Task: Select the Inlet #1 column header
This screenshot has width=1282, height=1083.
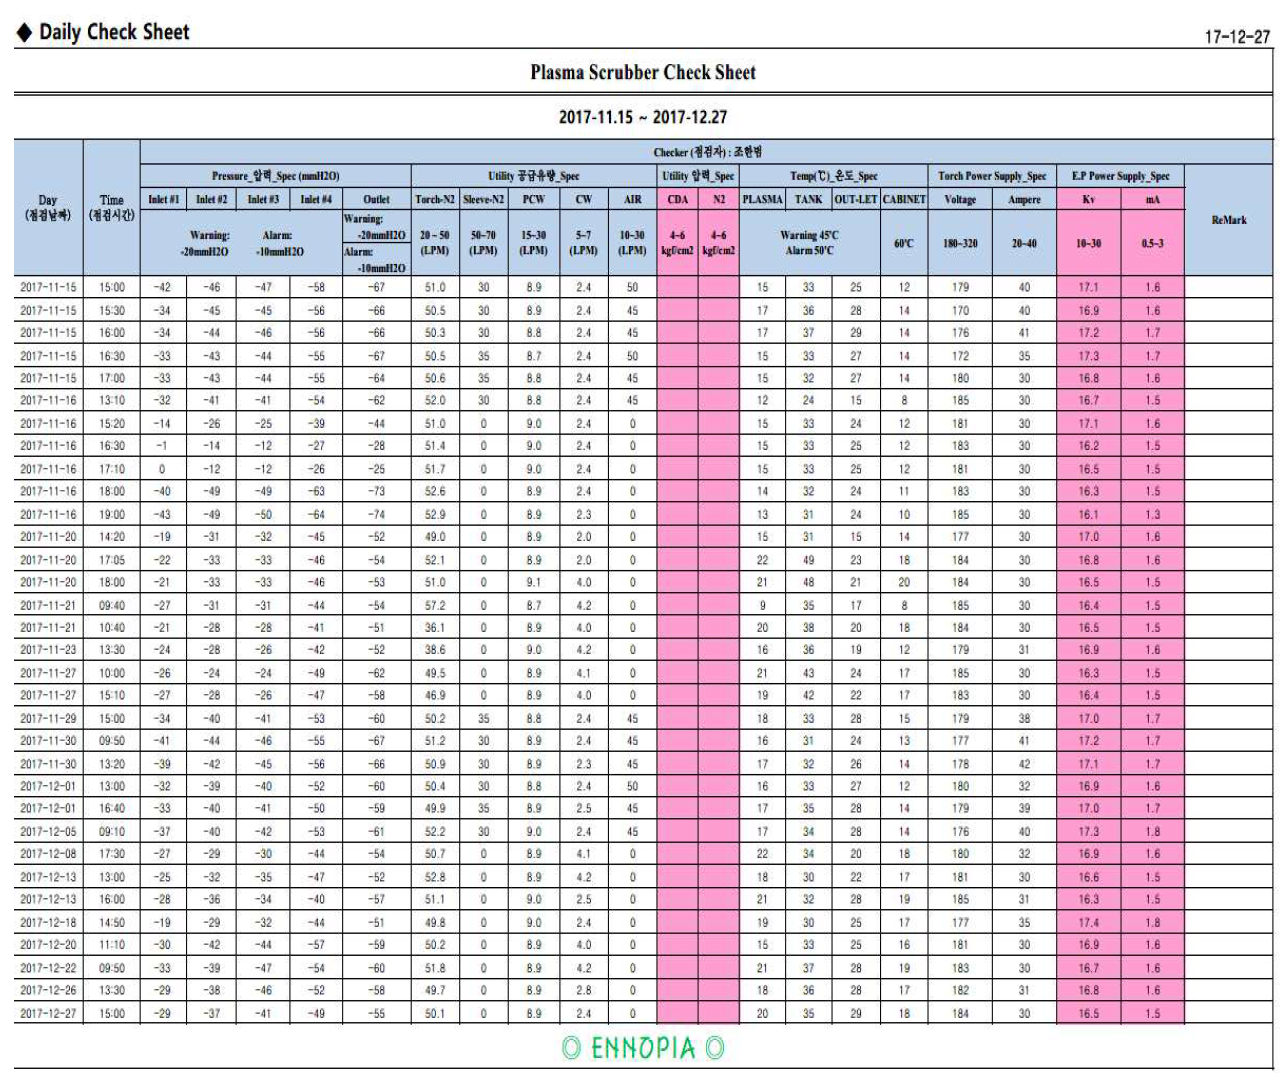Action: click(x=163, y=199)
